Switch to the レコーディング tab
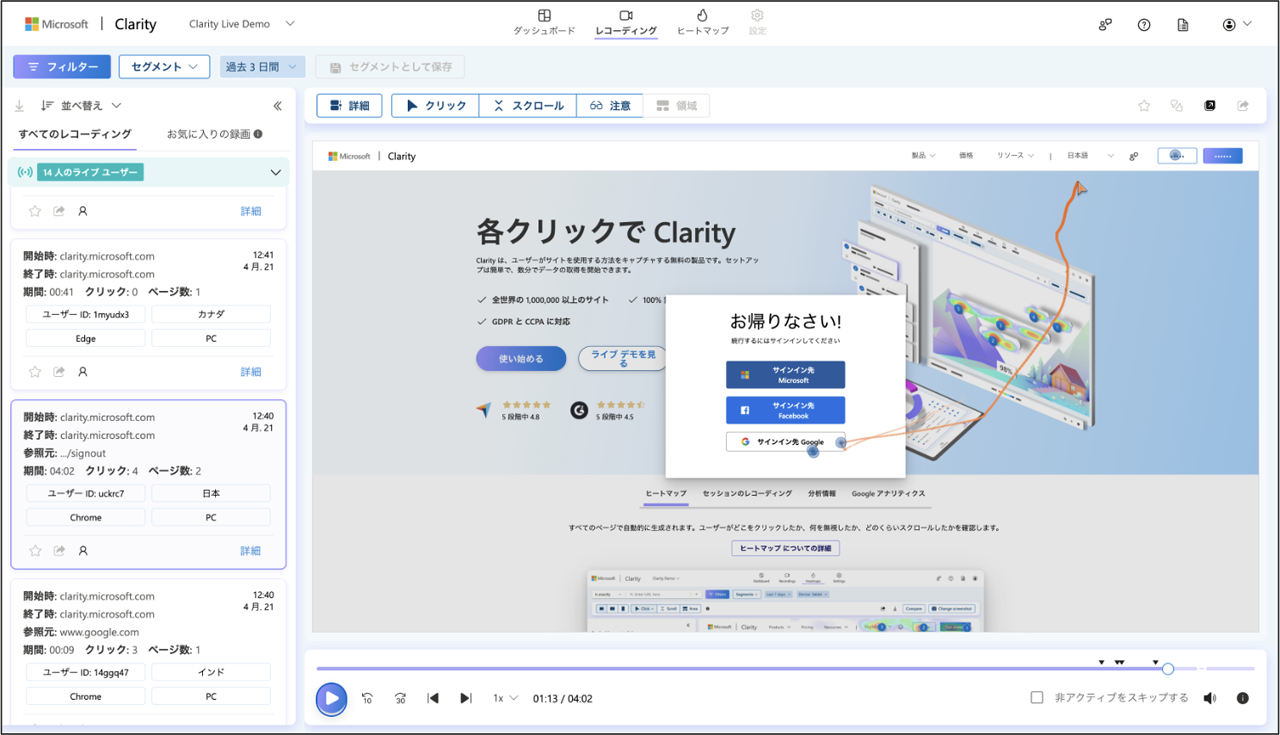 coord(626,23)
